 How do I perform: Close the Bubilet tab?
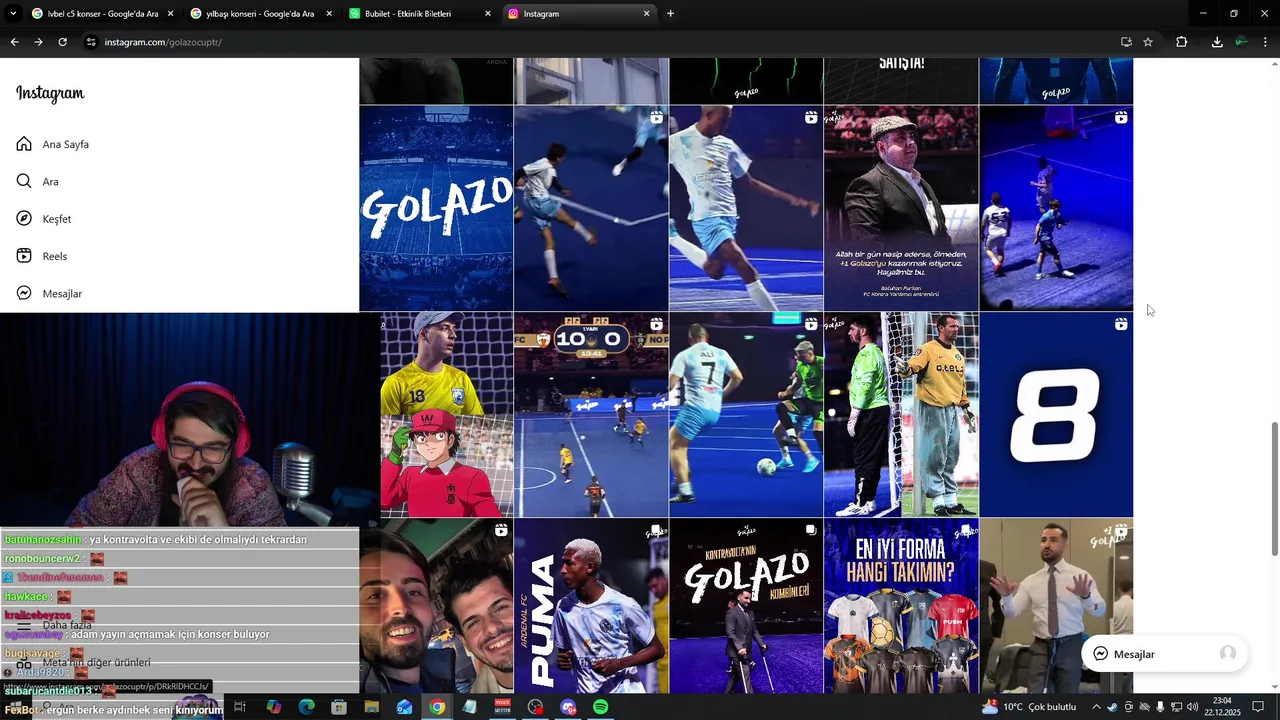point(488,14)
